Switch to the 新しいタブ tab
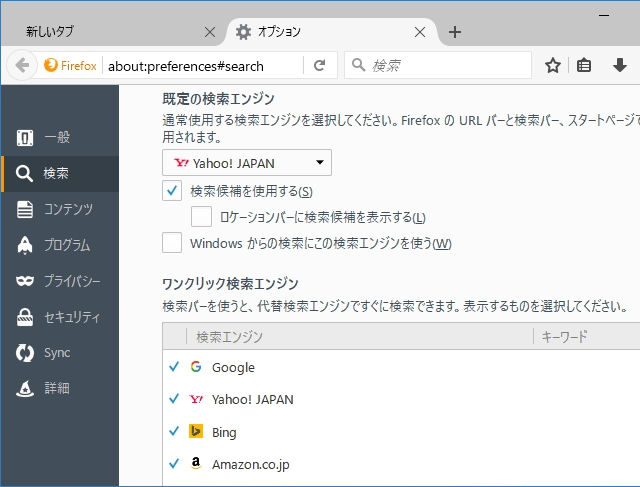 pyautogui.click(x=113, y=32)
